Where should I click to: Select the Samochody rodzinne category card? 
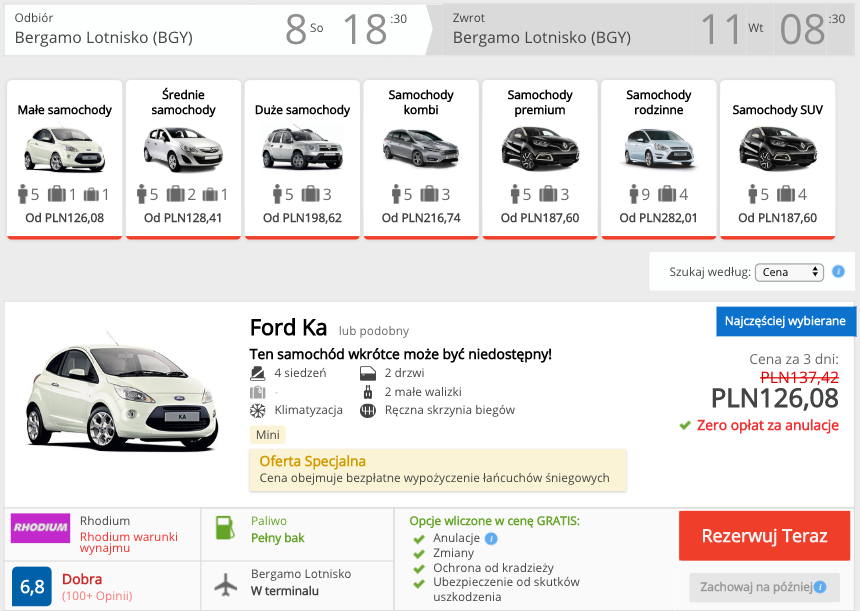(x=659, y=160)
